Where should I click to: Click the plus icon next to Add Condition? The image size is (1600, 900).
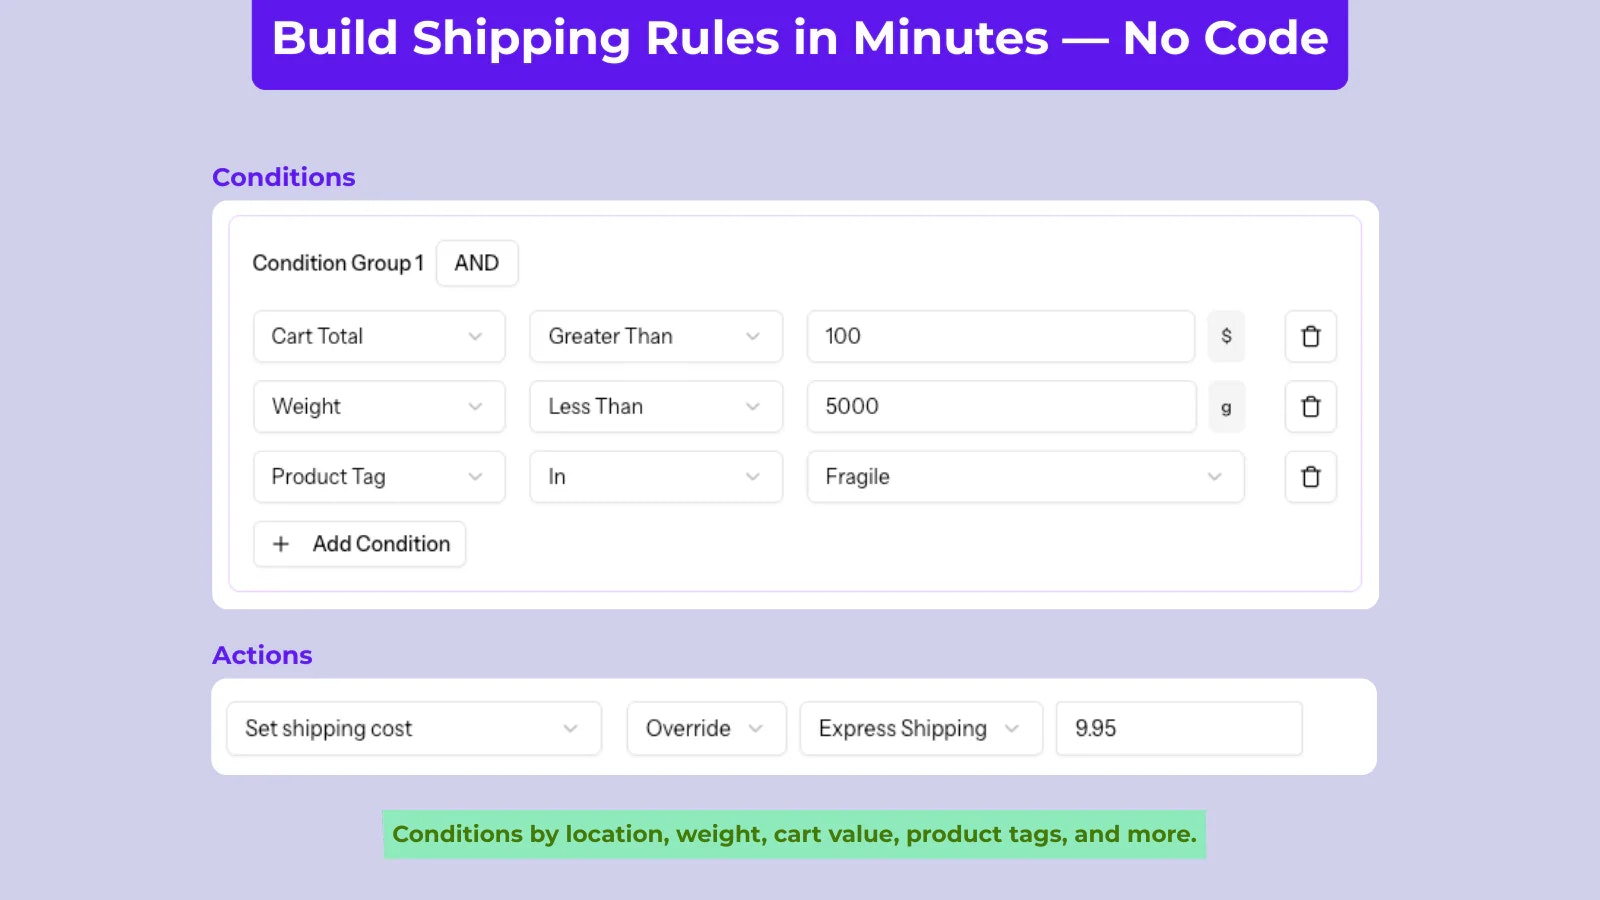pyautogui.click(x=281, y=543)
